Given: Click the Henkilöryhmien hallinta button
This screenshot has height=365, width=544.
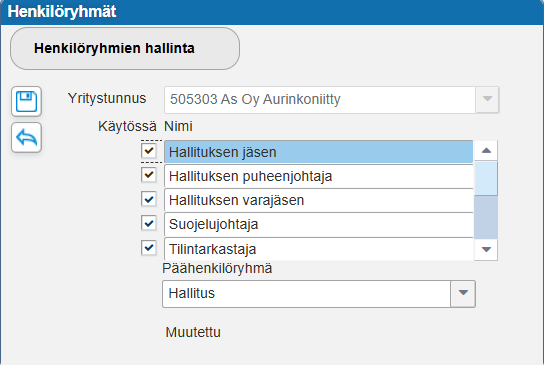Looking at the screenshot, I should pos(125,49).
